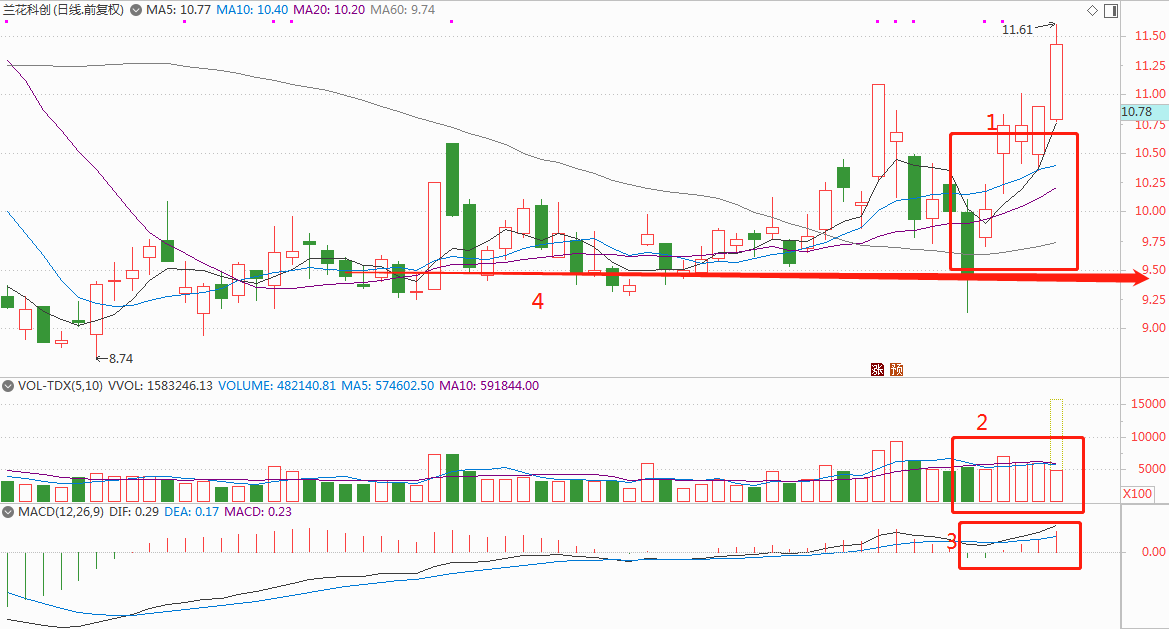The height and width of the screenshot is (629, 1169).
Task: Click the 涨 marker icon
Action: [x=877, y=369]
